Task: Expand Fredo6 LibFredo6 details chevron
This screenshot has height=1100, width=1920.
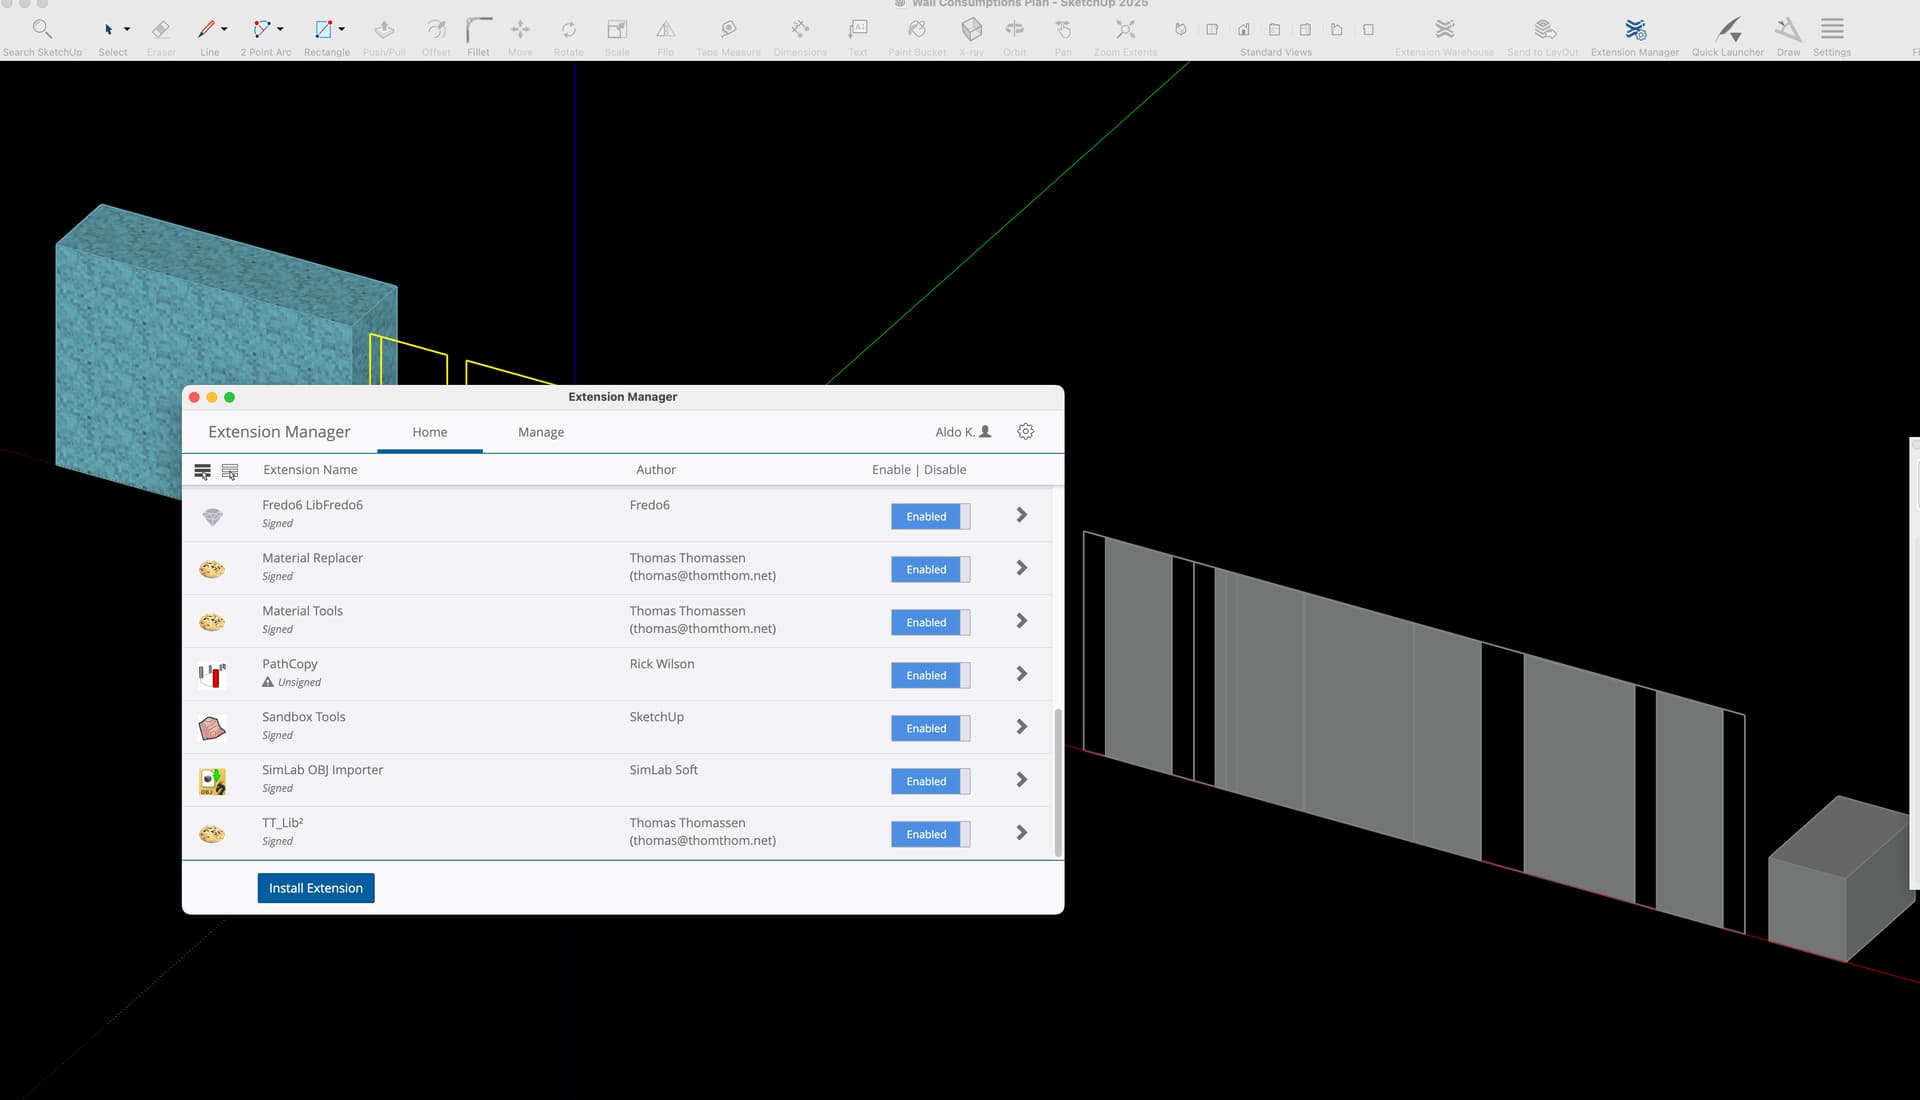Action: (x=1022, y=515)
